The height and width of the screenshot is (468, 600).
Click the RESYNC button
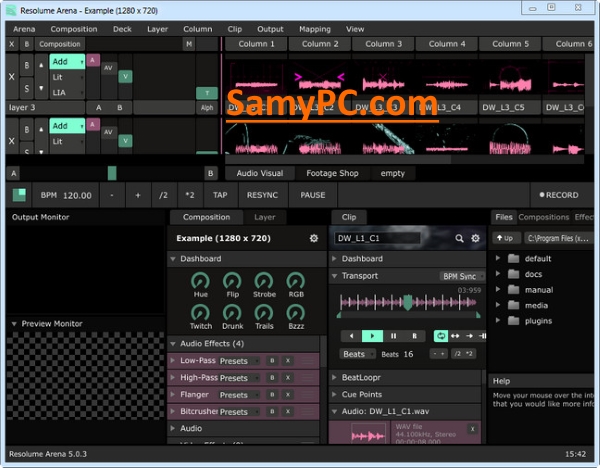click(262, 195)
